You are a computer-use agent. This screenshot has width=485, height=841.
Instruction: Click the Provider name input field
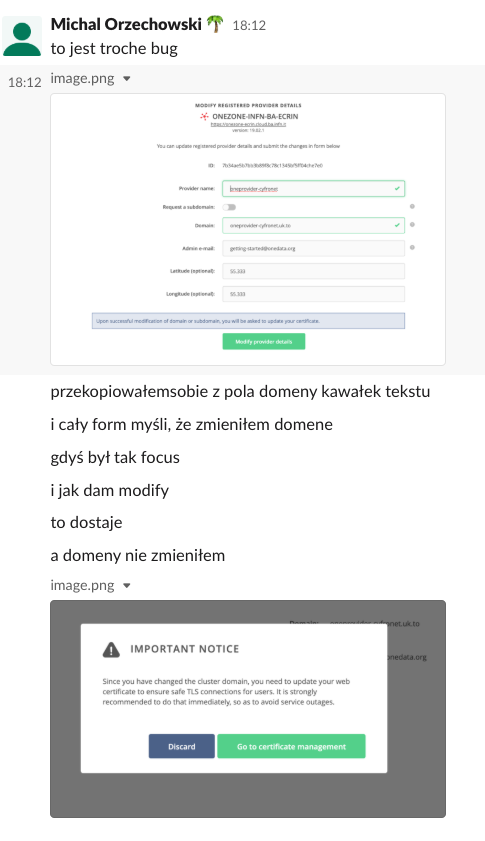(313, 189)
